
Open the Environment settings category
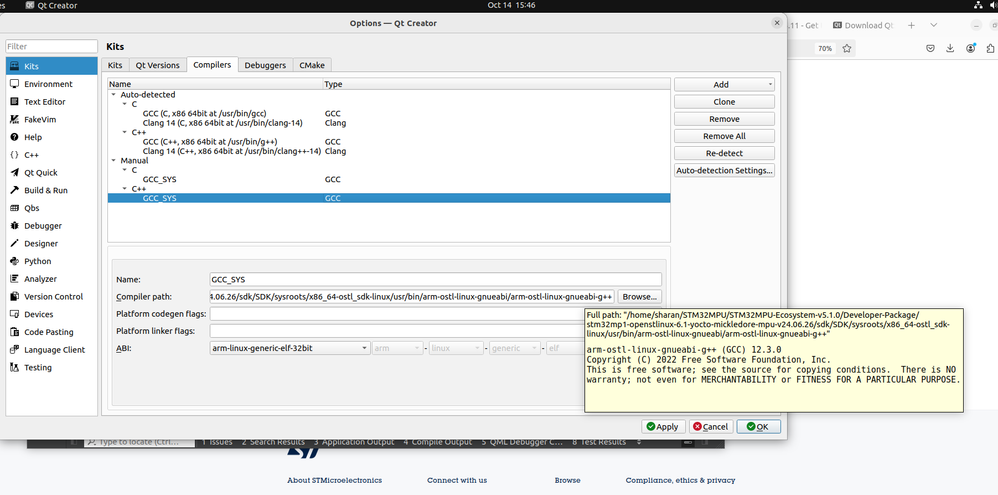pyautogui.click(x=52, y=84)
